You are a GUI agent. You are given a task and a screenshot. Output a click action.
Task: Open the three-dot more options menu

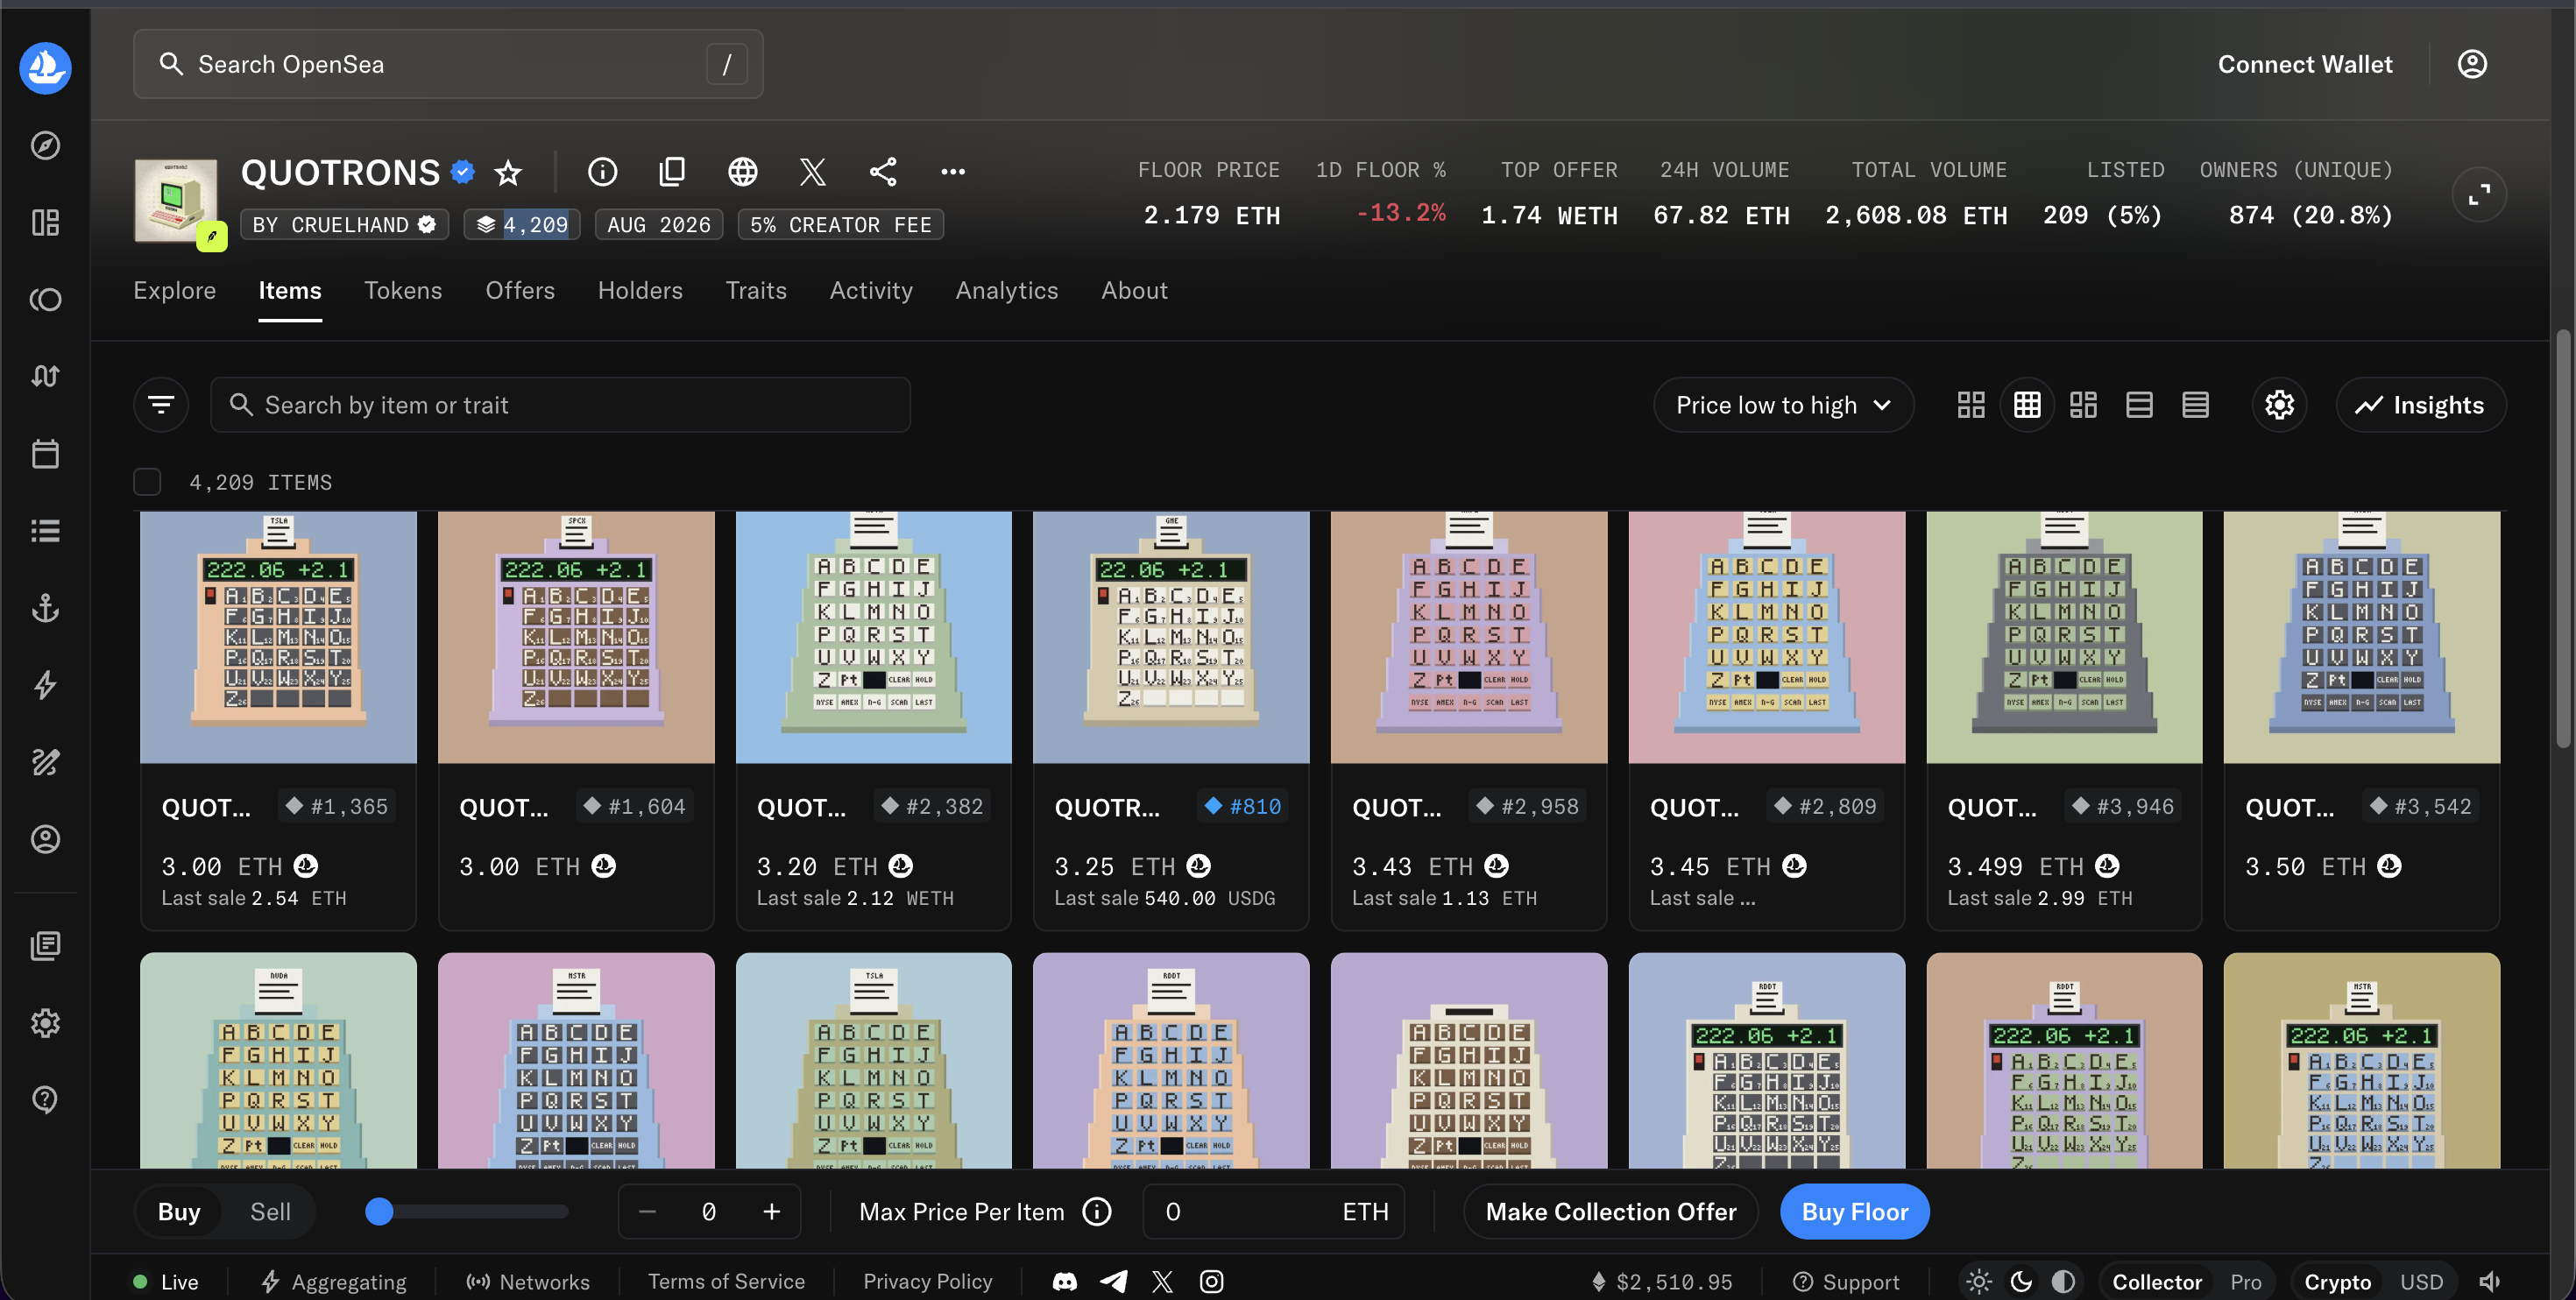pyautogui.click(x=953, y=172)
